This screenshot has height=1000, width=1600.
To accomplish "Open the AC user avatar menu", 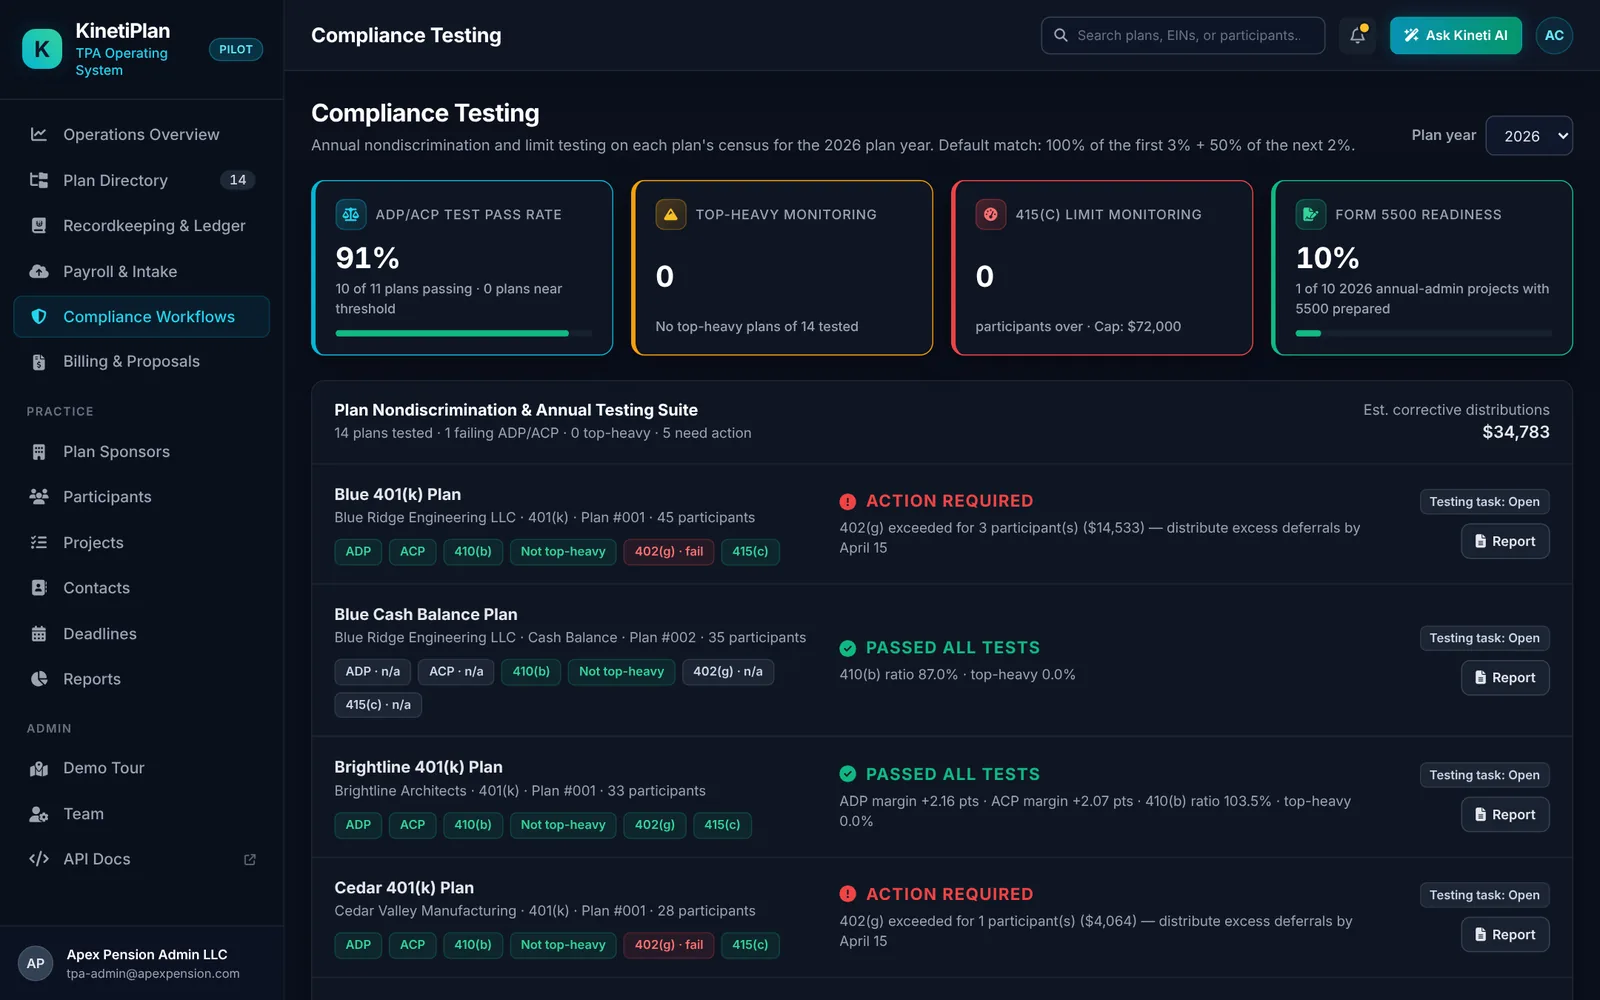I will tap(1554, 35).
